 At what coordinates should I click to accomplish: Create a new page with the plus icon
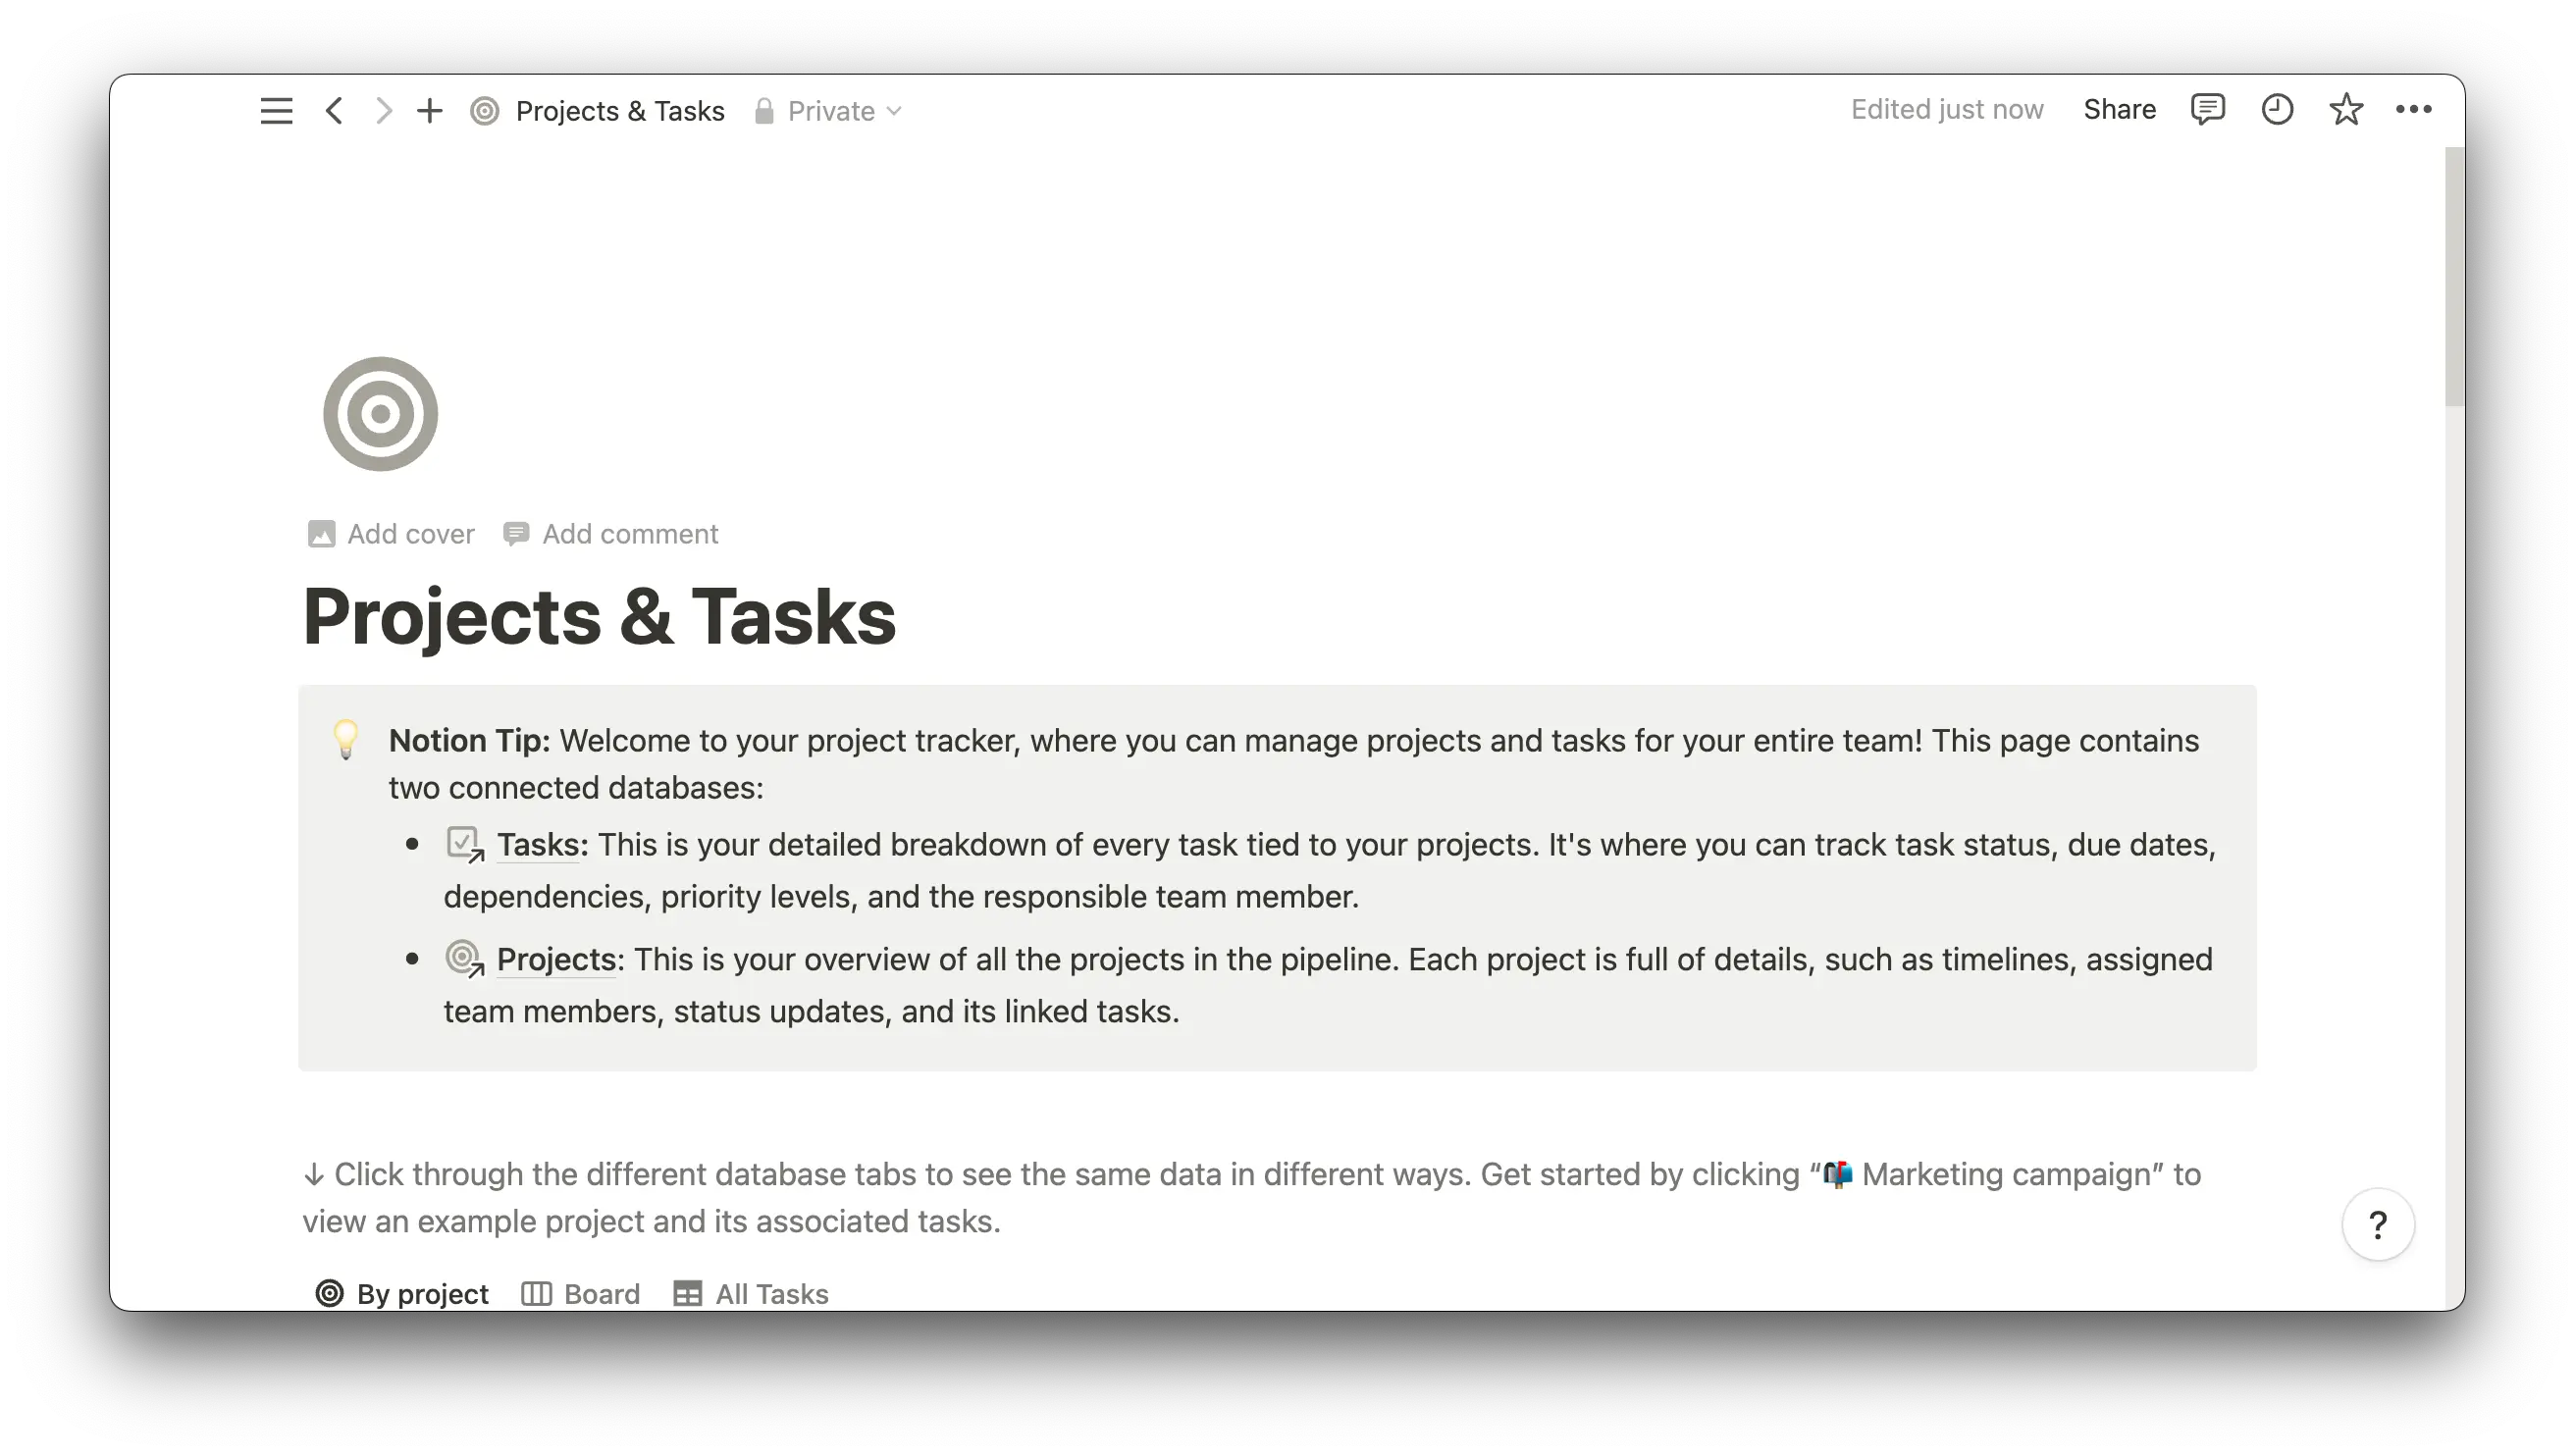click(430, 110)
